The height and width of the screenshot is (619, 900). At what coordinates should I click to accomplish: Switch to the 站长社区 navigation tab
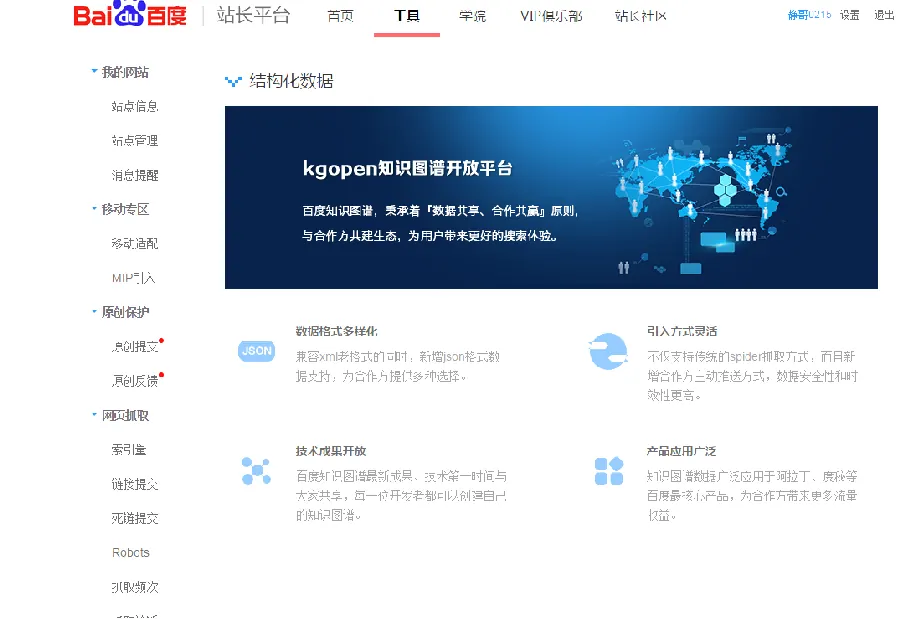(x=641, y=16)
